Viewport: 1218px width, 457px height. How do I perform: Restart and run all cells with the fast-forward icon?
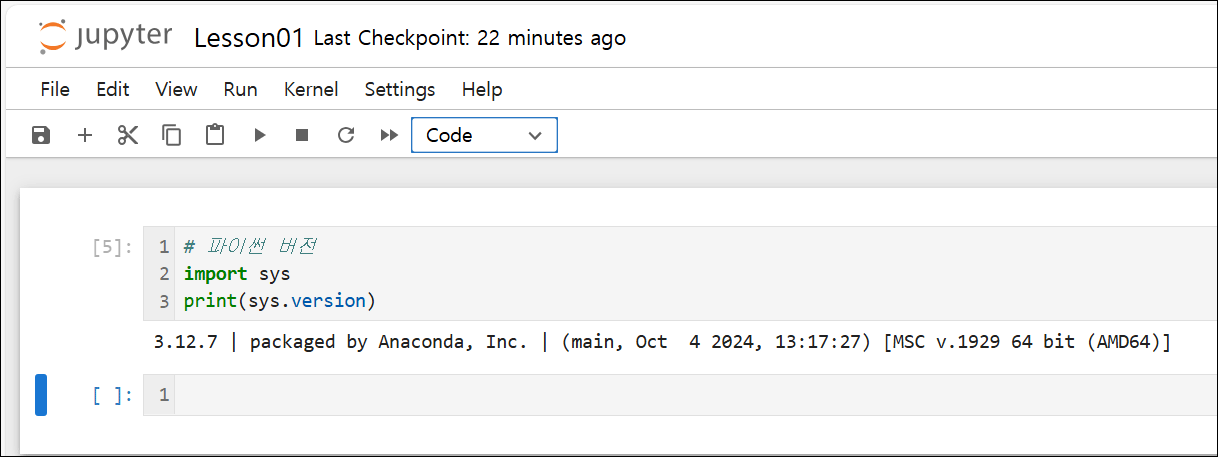tap(390, 135)
